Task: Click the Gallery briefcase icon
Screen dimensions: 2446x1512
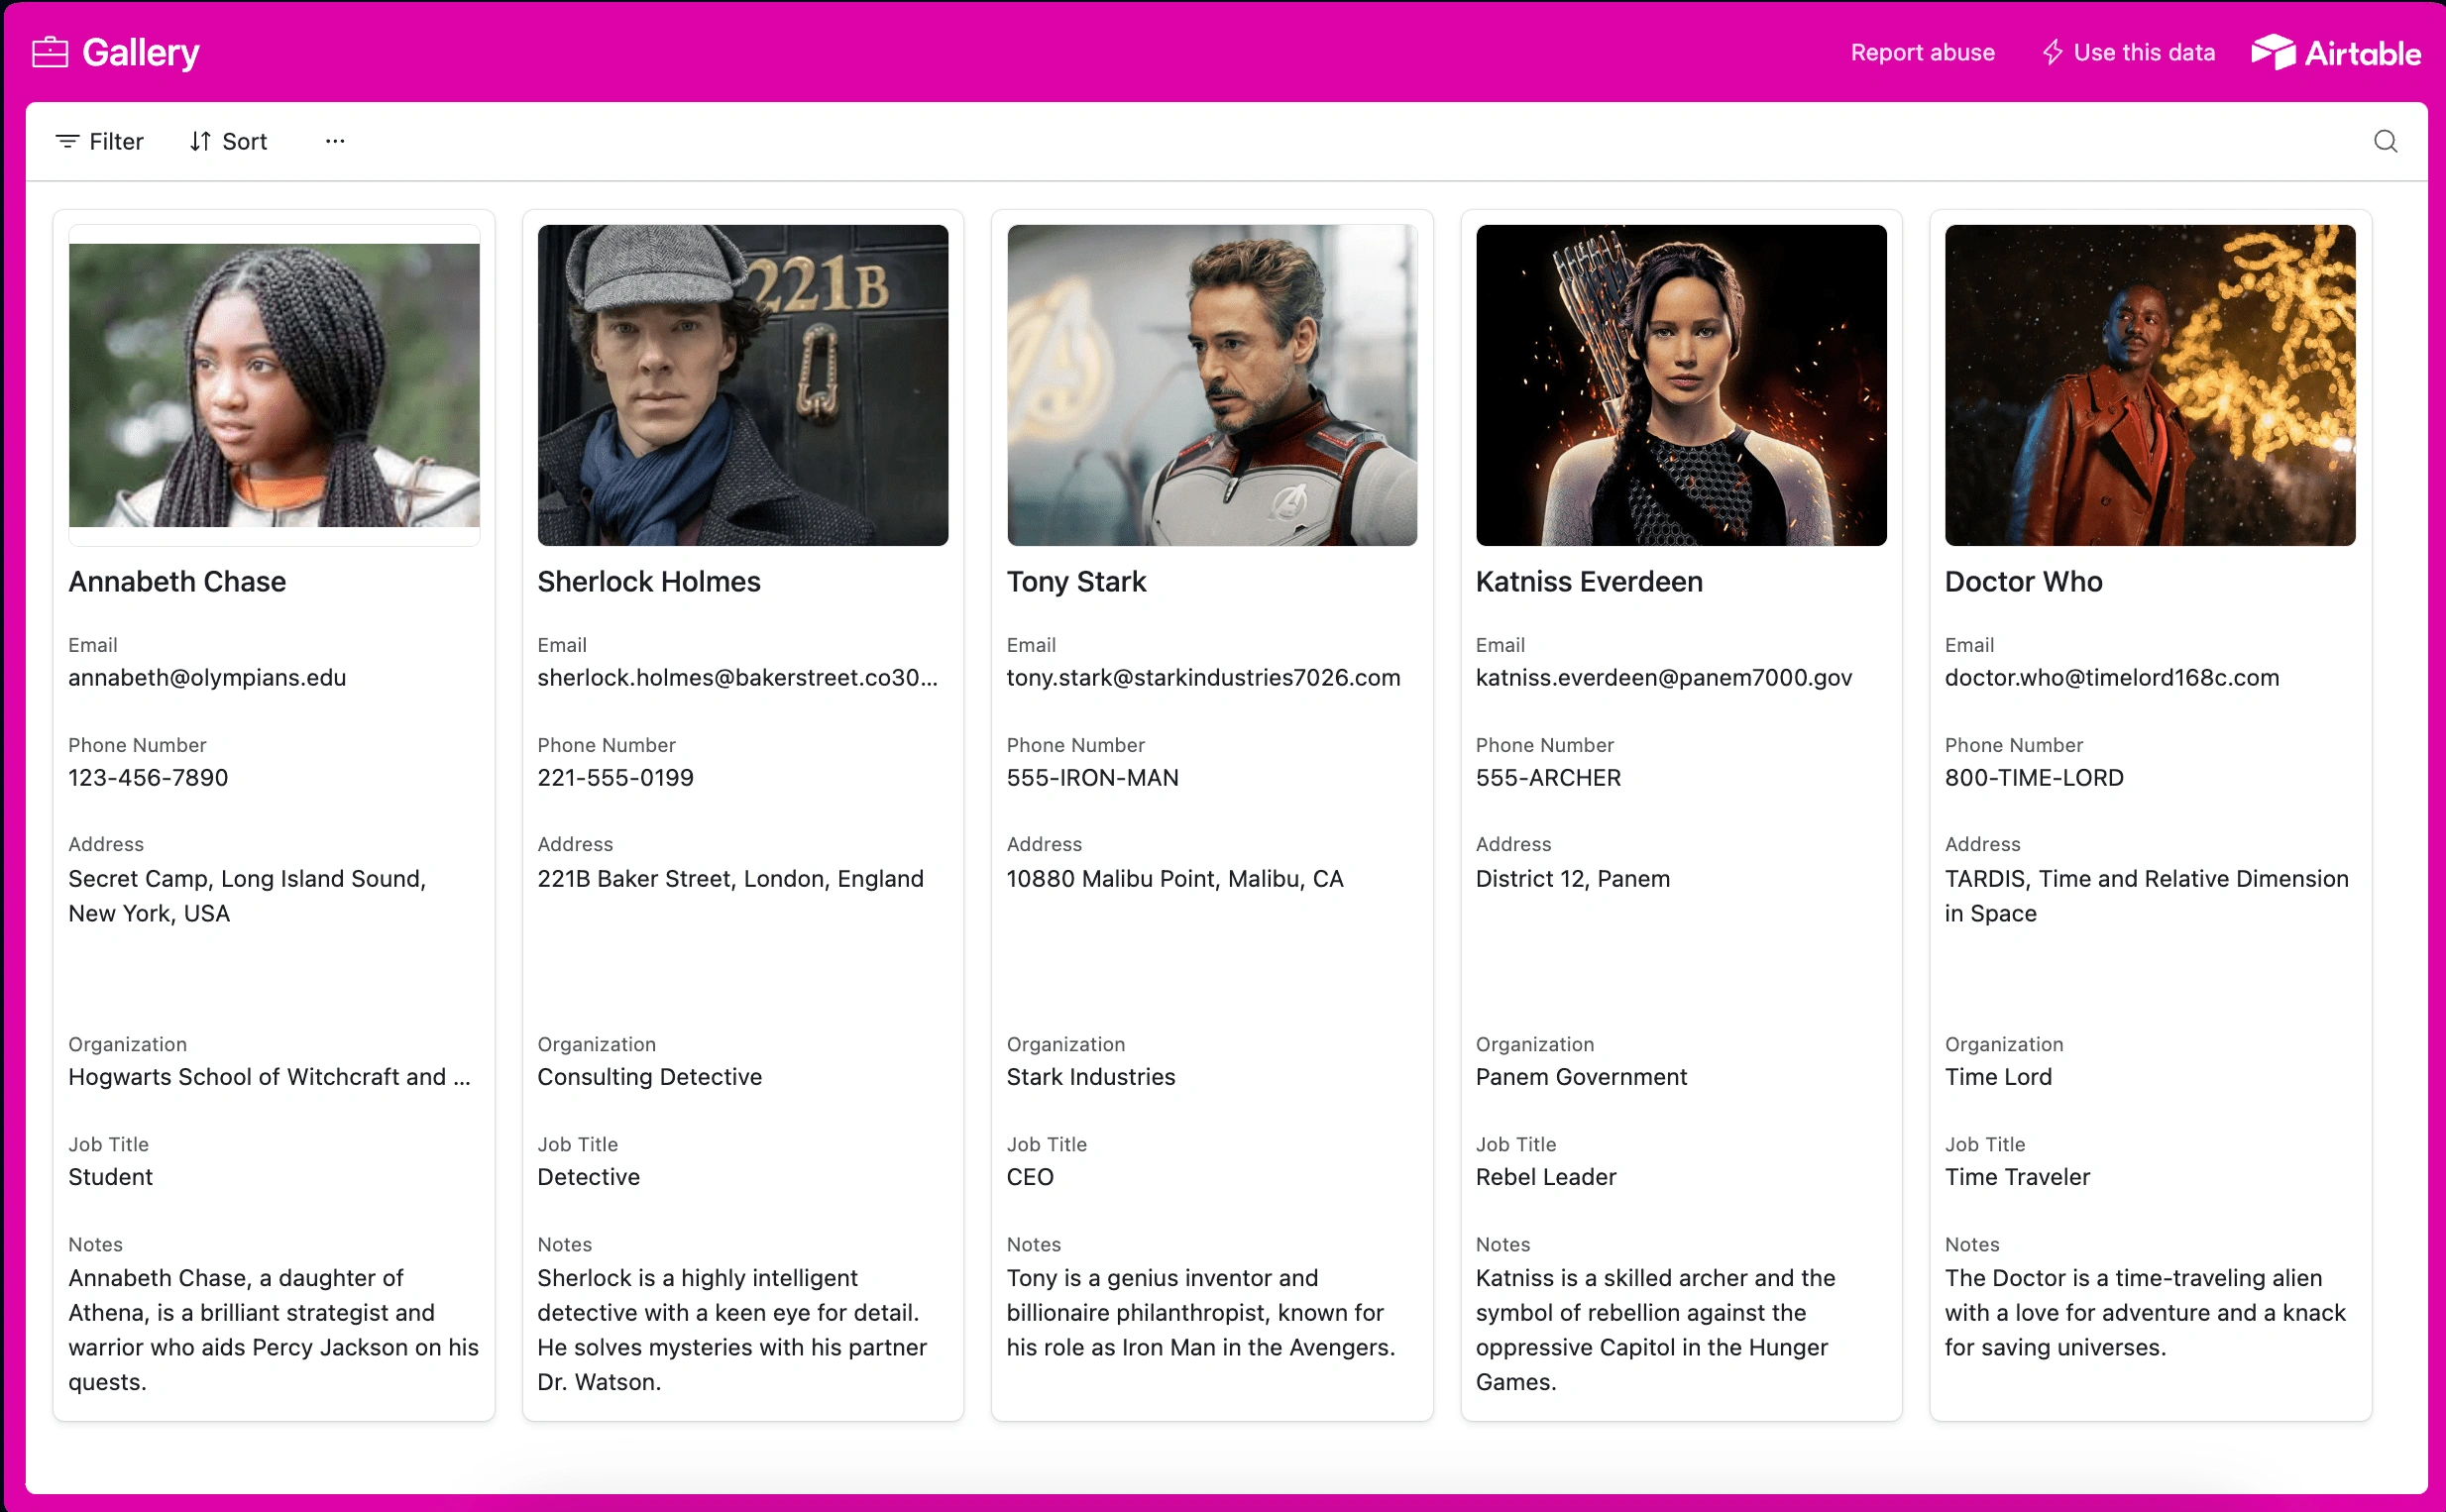Action: [50, 52]
